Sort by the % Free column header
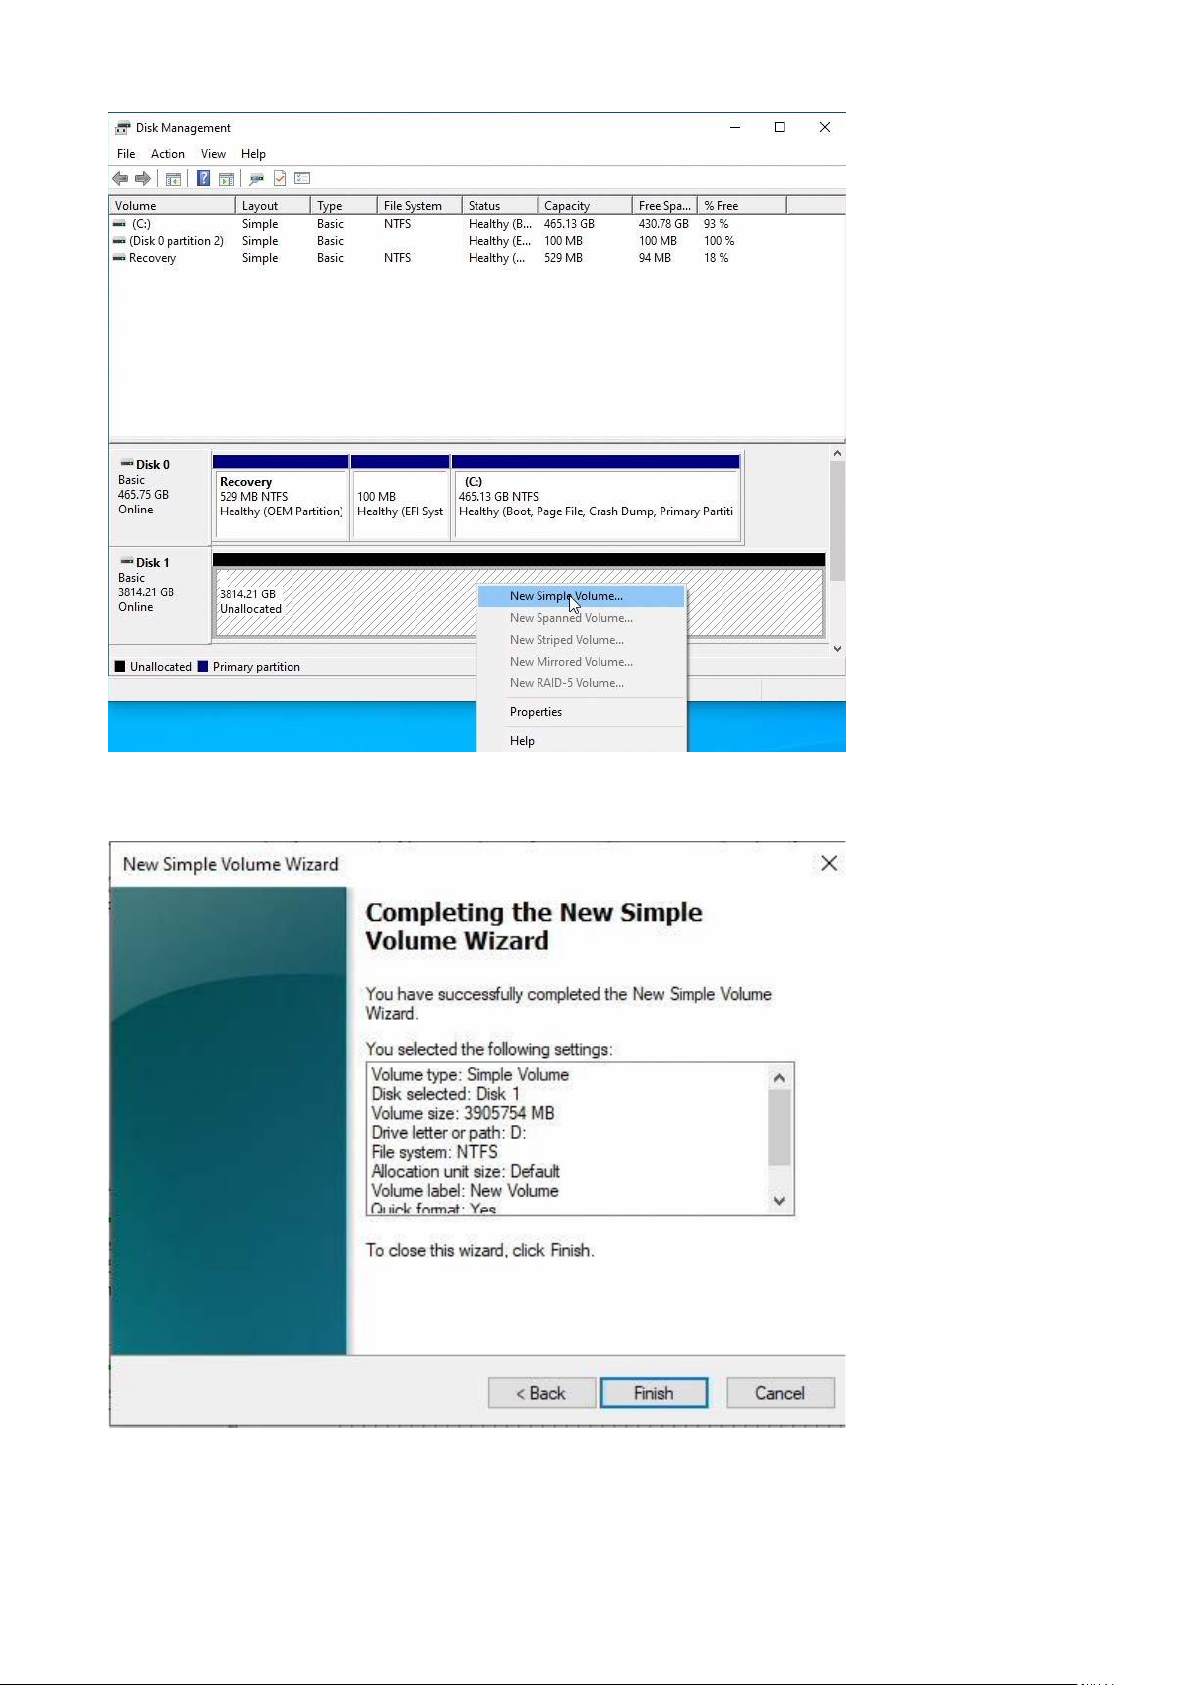The width and height of the screenshot is (1192, 1685). 742,206
